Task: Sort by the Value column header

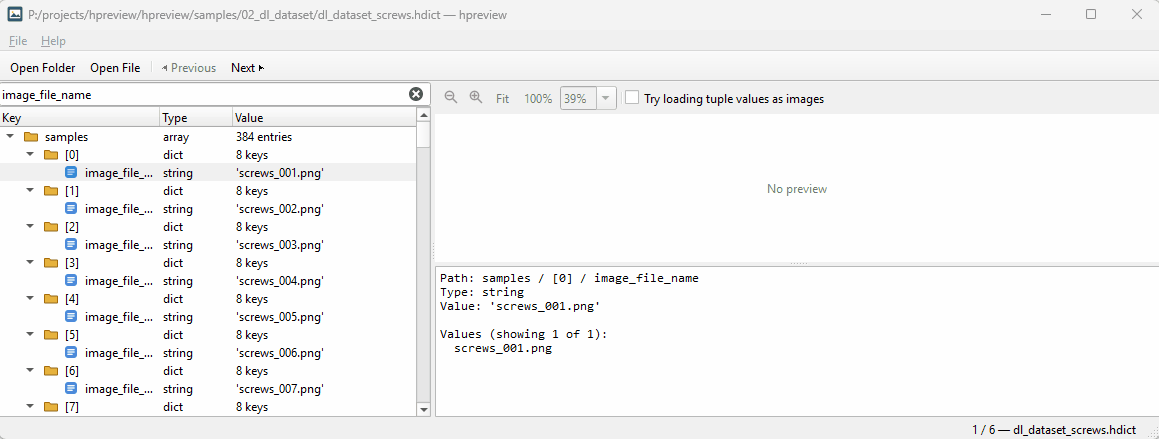Action: click(x=324, y=118)
